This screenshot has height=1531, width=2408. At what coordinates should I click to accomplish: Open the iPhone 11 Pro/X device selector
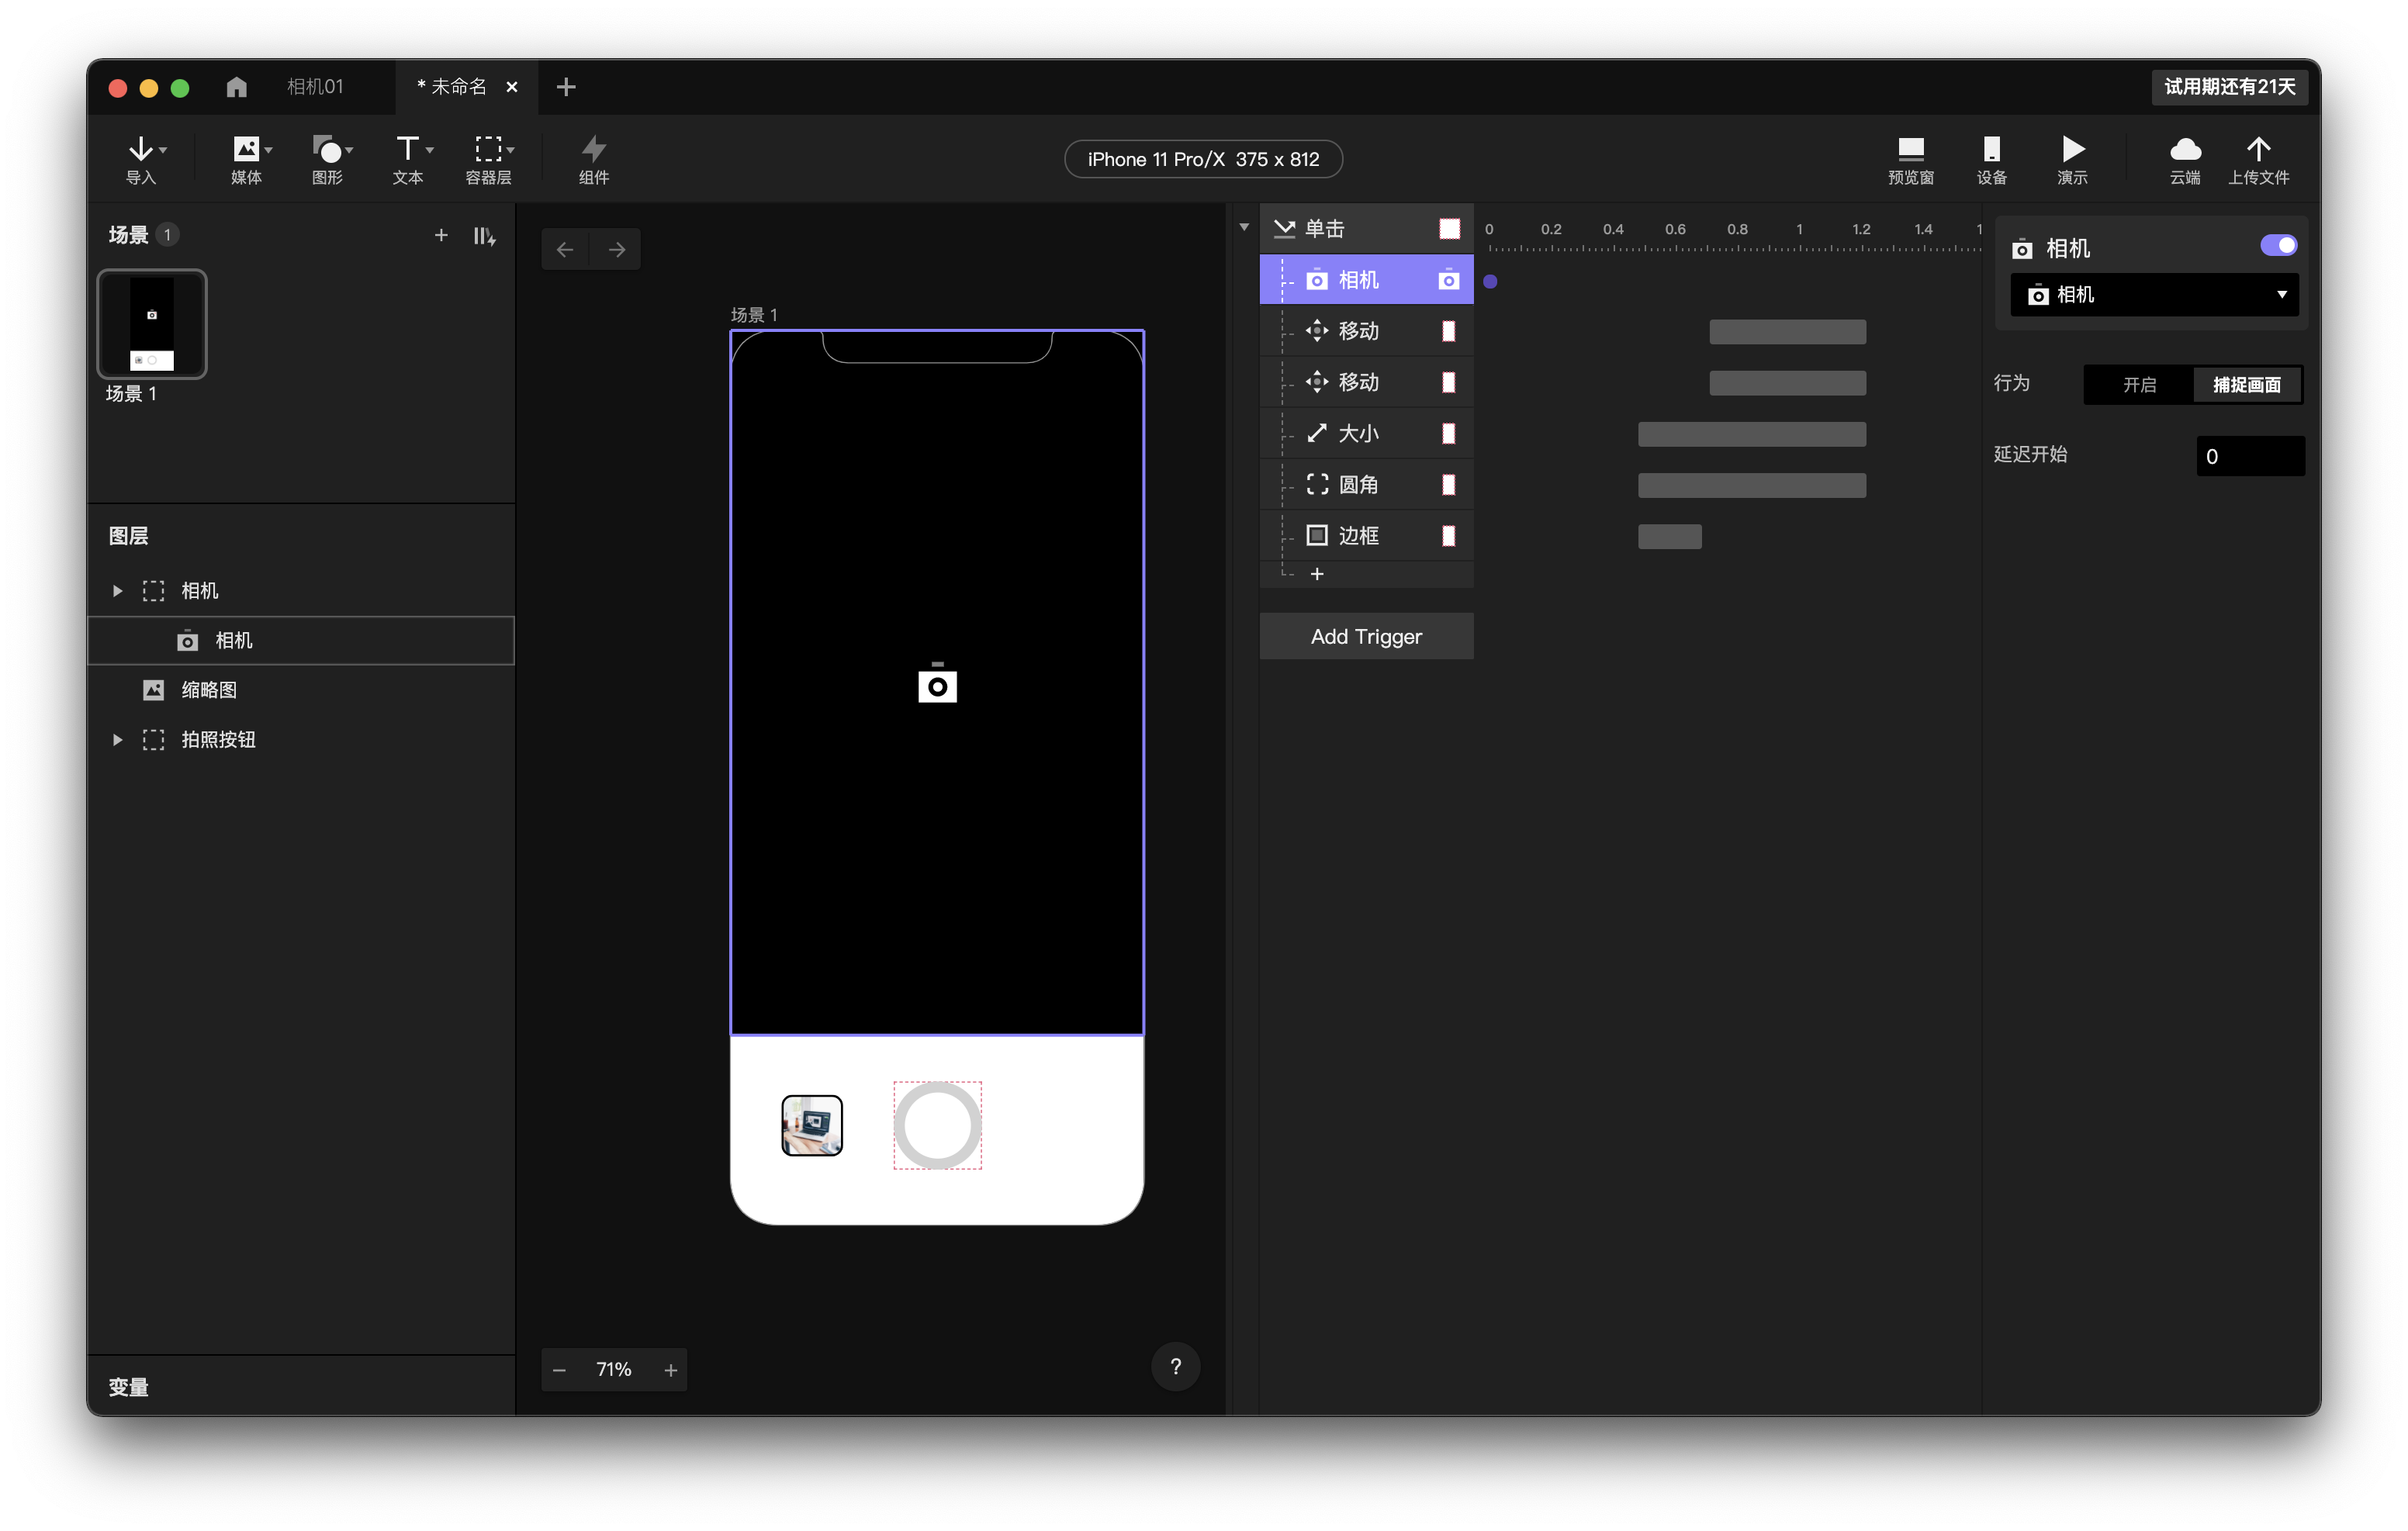tap(1203, 159)
